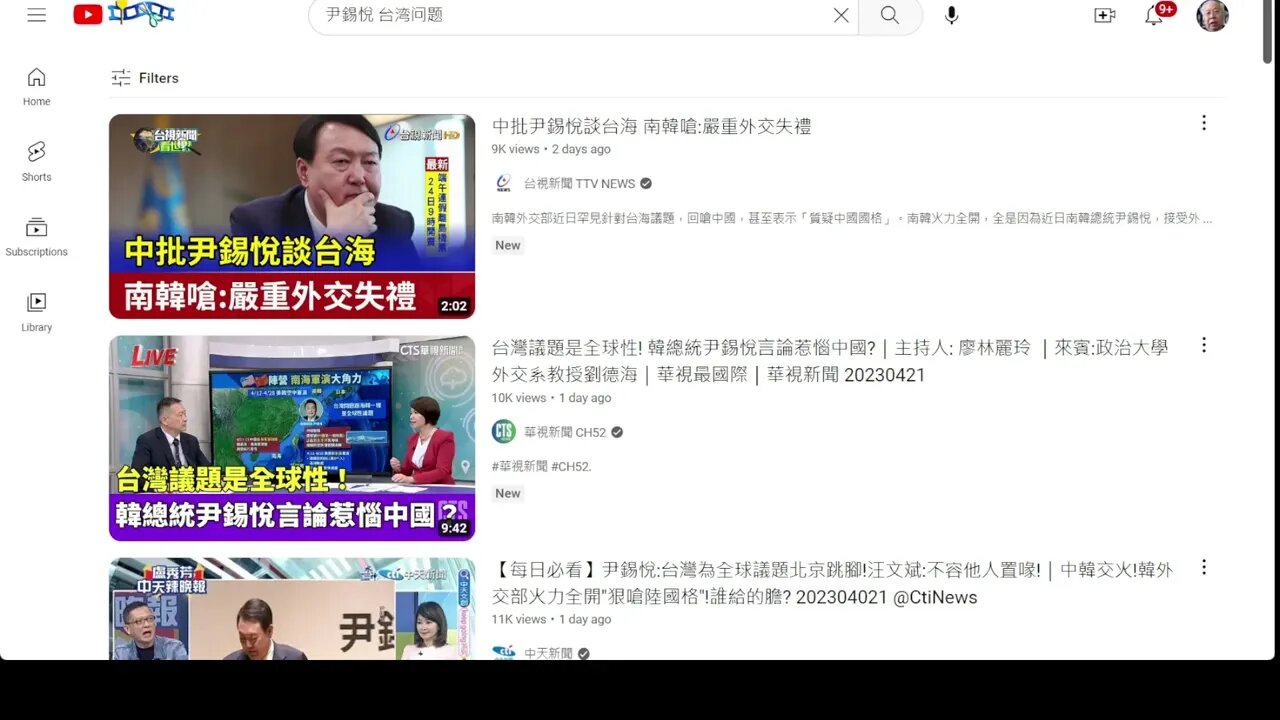Click the 中天新聞 channel avatar
Image resolution: width=1280 pixels, height=720 pixels.
coord(503,653)
